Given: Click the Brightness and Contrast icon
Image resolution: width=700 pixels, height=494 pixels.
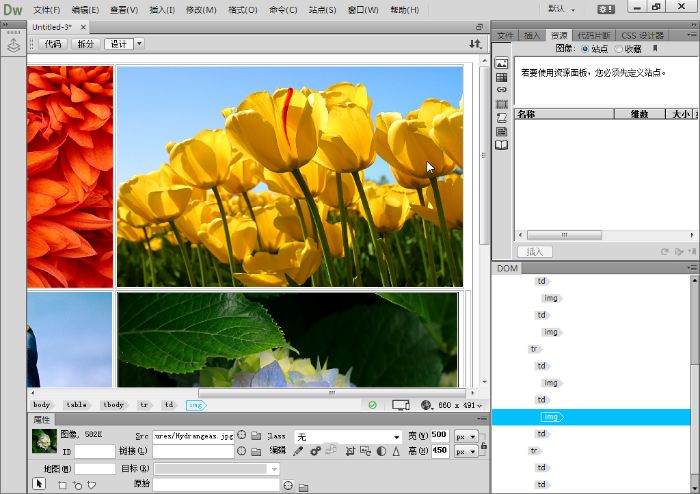Looking at the screenshot, I should 382,452.
